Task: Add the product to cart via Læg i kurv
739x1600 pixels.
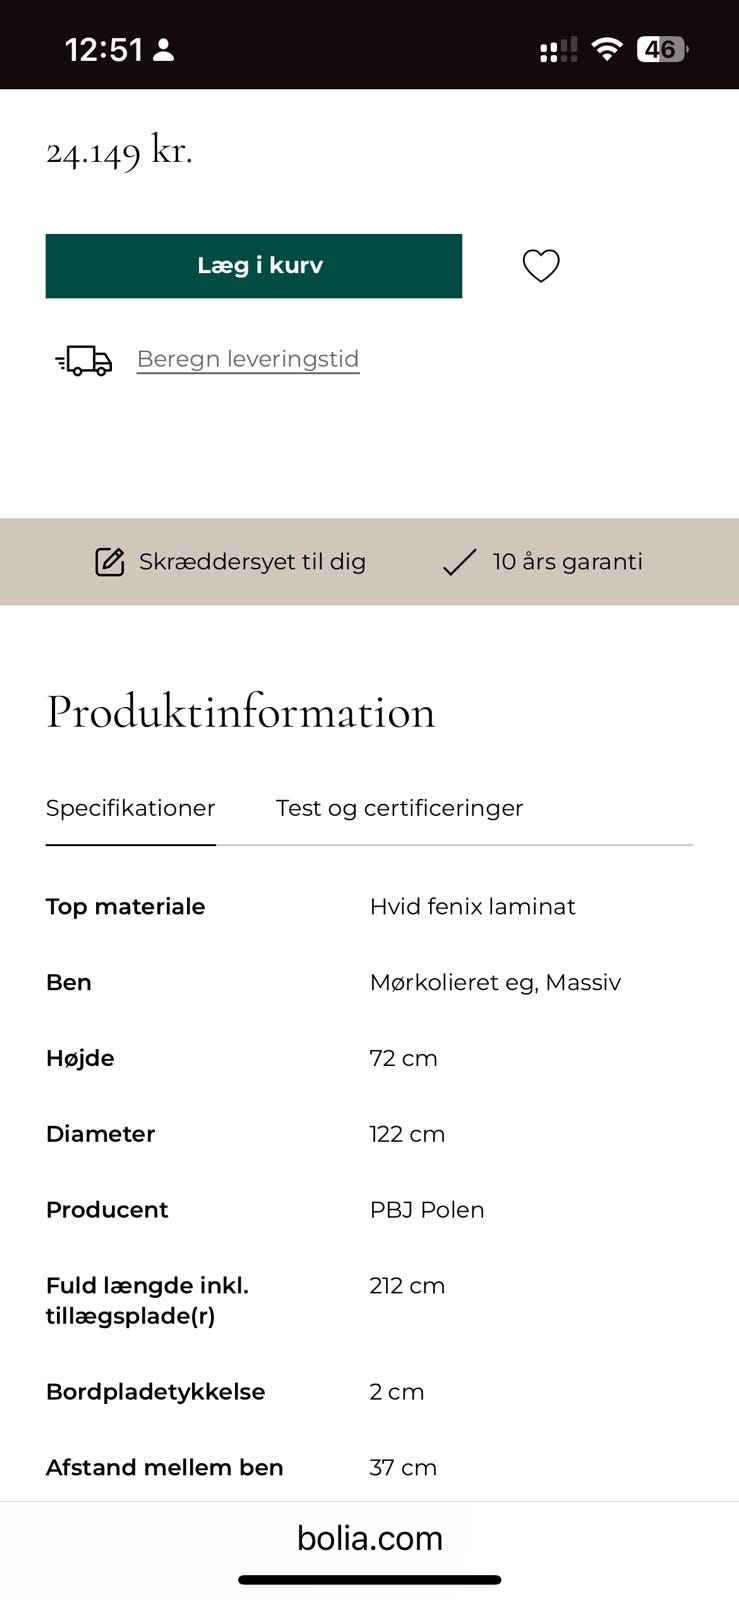Action: point(253,266)
